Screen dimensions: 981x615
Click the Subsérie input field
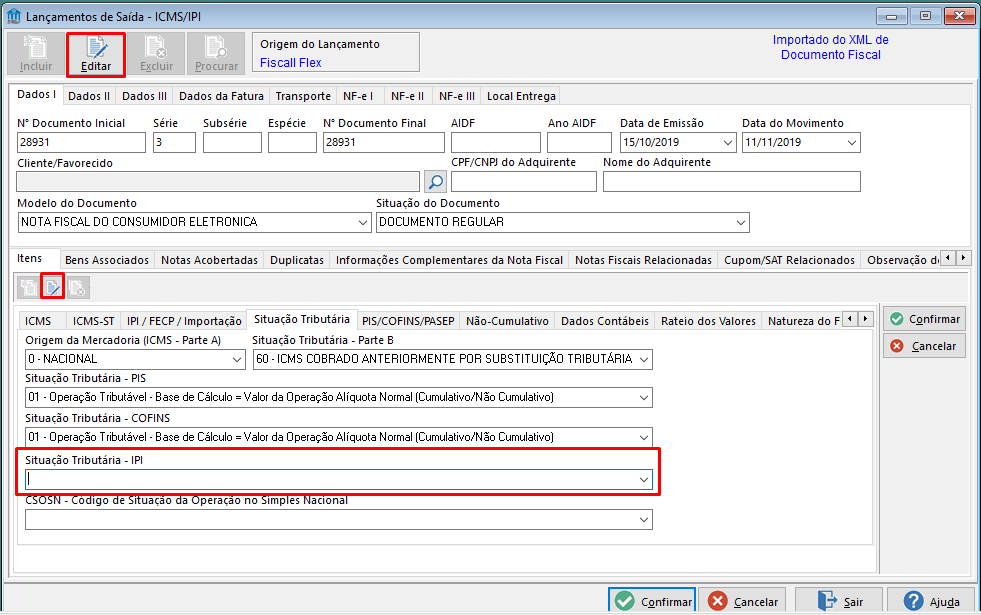click(232, 143)
